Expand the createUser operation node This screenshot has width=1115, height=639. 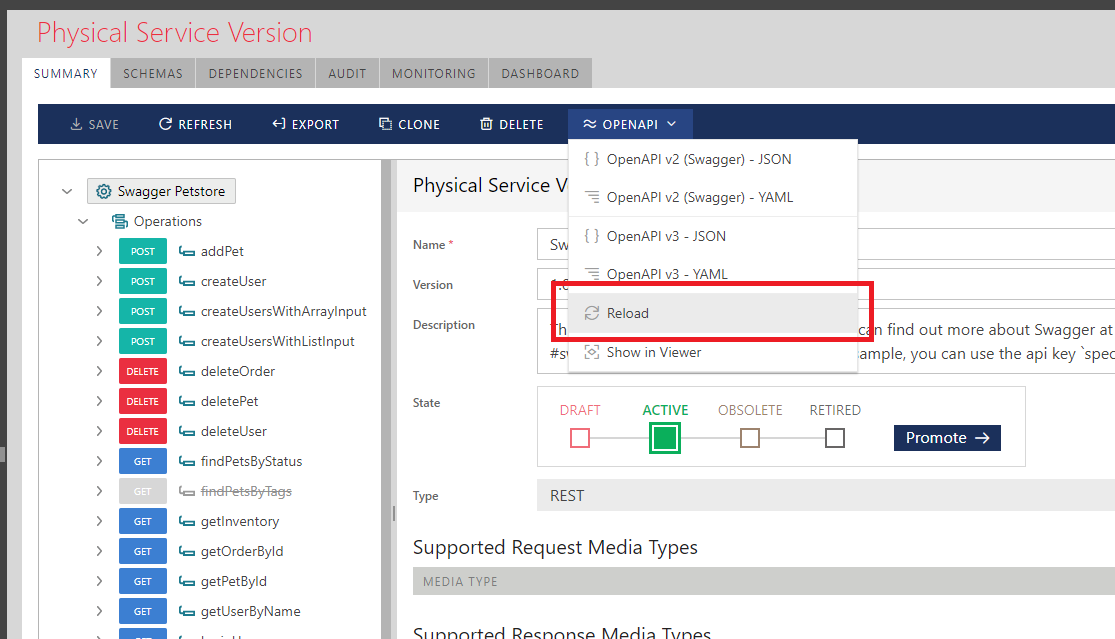click(99, 281)
